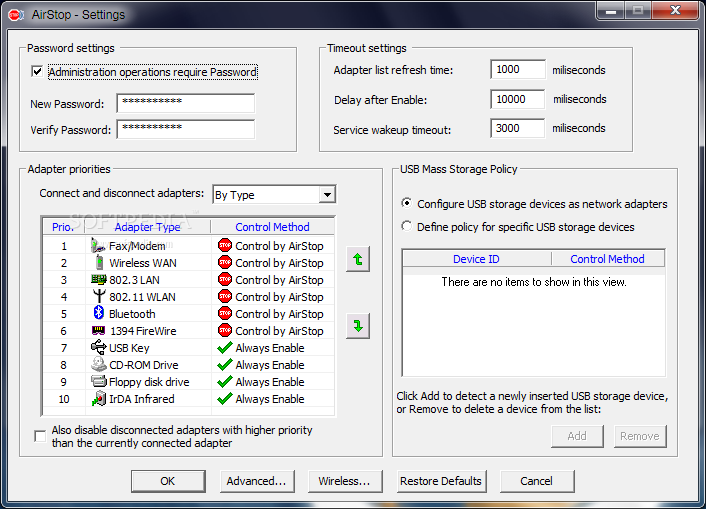Click the disabled Add USB device button
The image size is (706, 509).
pyautogui.click(x=577, y=436)
